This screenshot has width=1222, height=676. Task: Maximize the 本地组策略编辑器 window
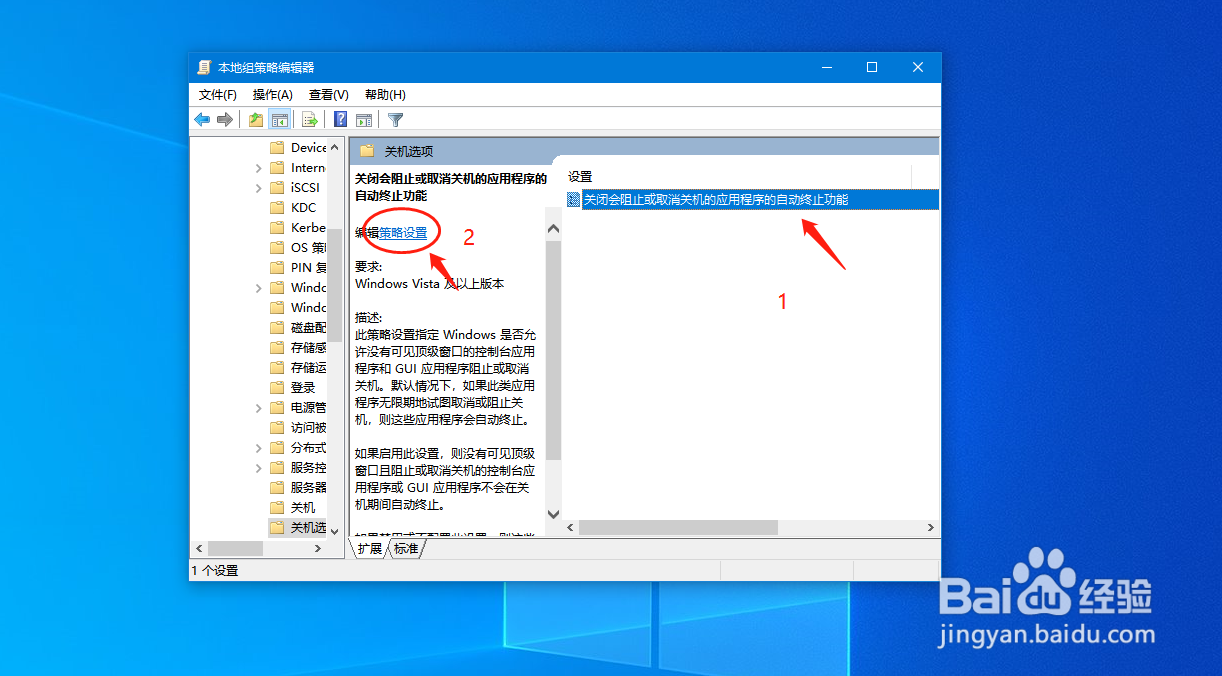pyautogui.click(x=872, y=67)
